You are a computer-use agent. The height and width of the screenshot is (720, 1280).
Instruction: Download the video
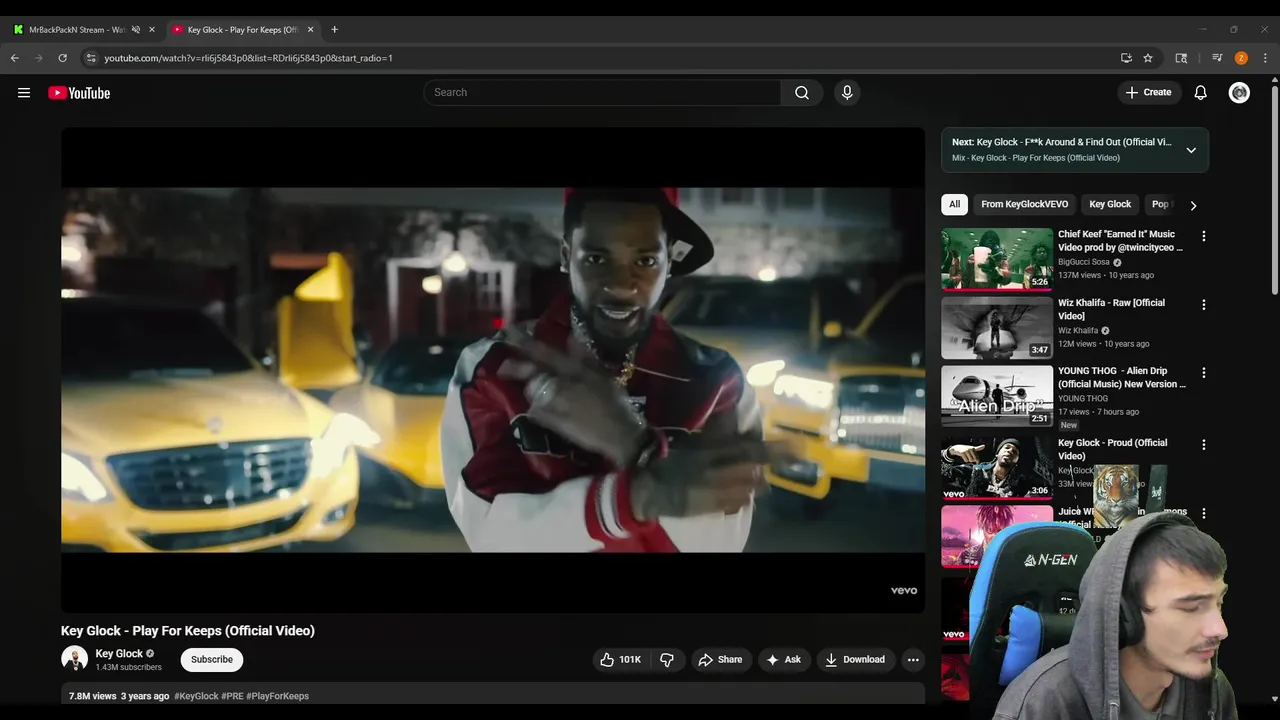pyautogui.click(x=855, y=660)
